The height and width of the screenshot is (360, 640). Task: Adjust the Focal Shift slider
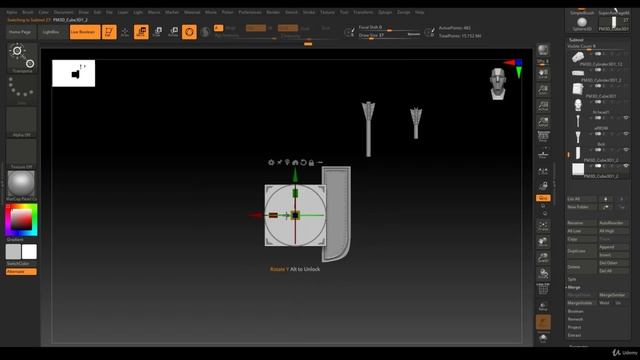point(389,28)
